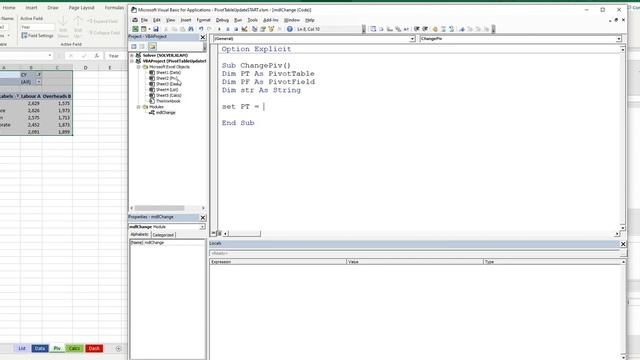Viewport: 640px width, 360px height.
Task: Click blue Help question mark icon
Action: coord(289,29)
